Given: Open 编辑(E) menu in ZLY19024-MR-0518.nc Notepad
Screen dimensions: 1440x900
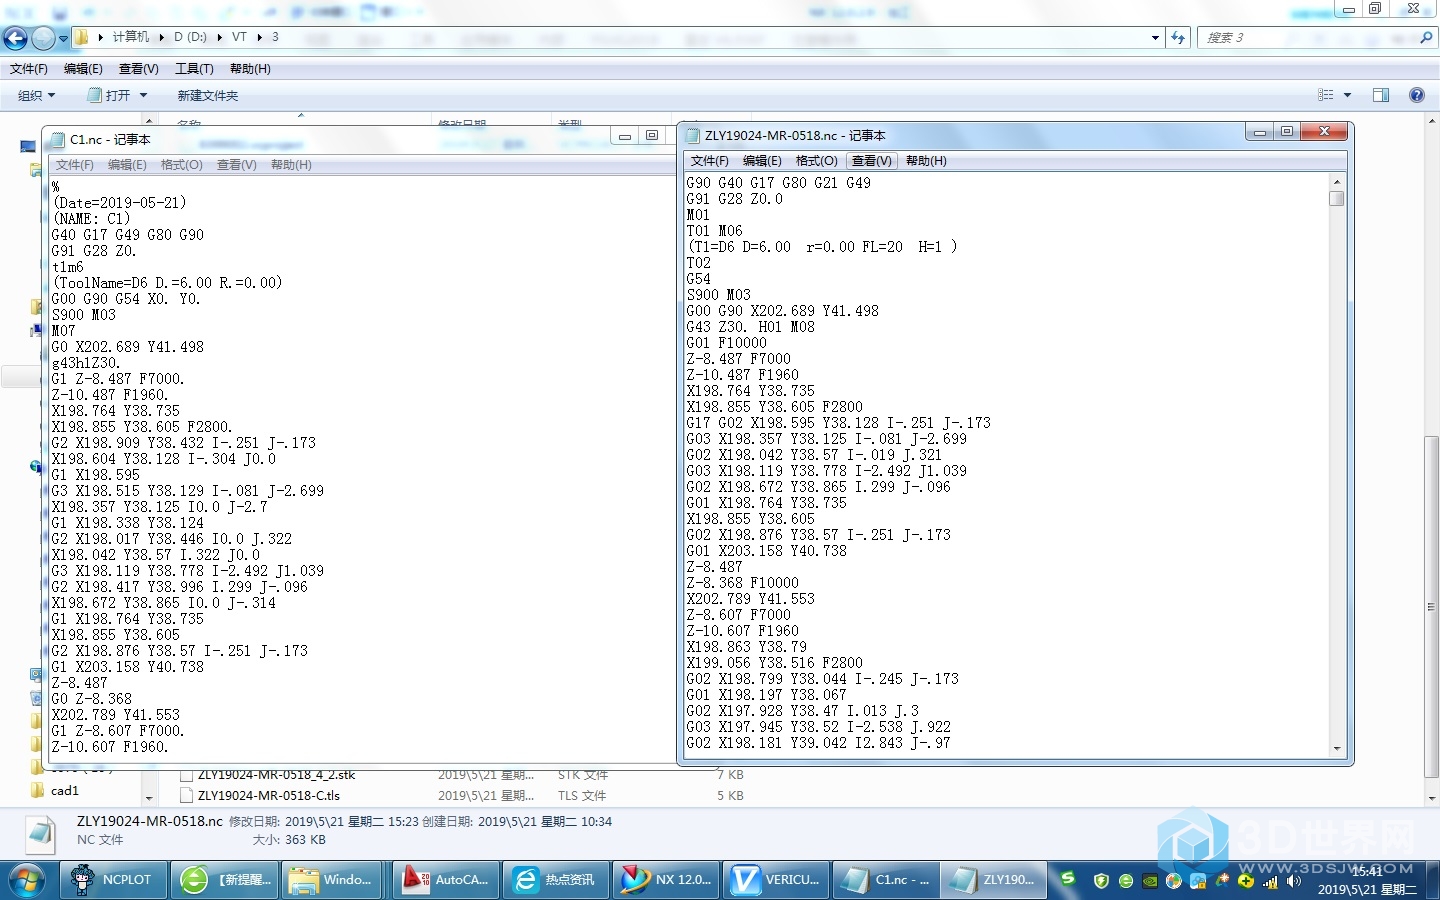Looking at the screenshot, I should (x=762, y=161).
